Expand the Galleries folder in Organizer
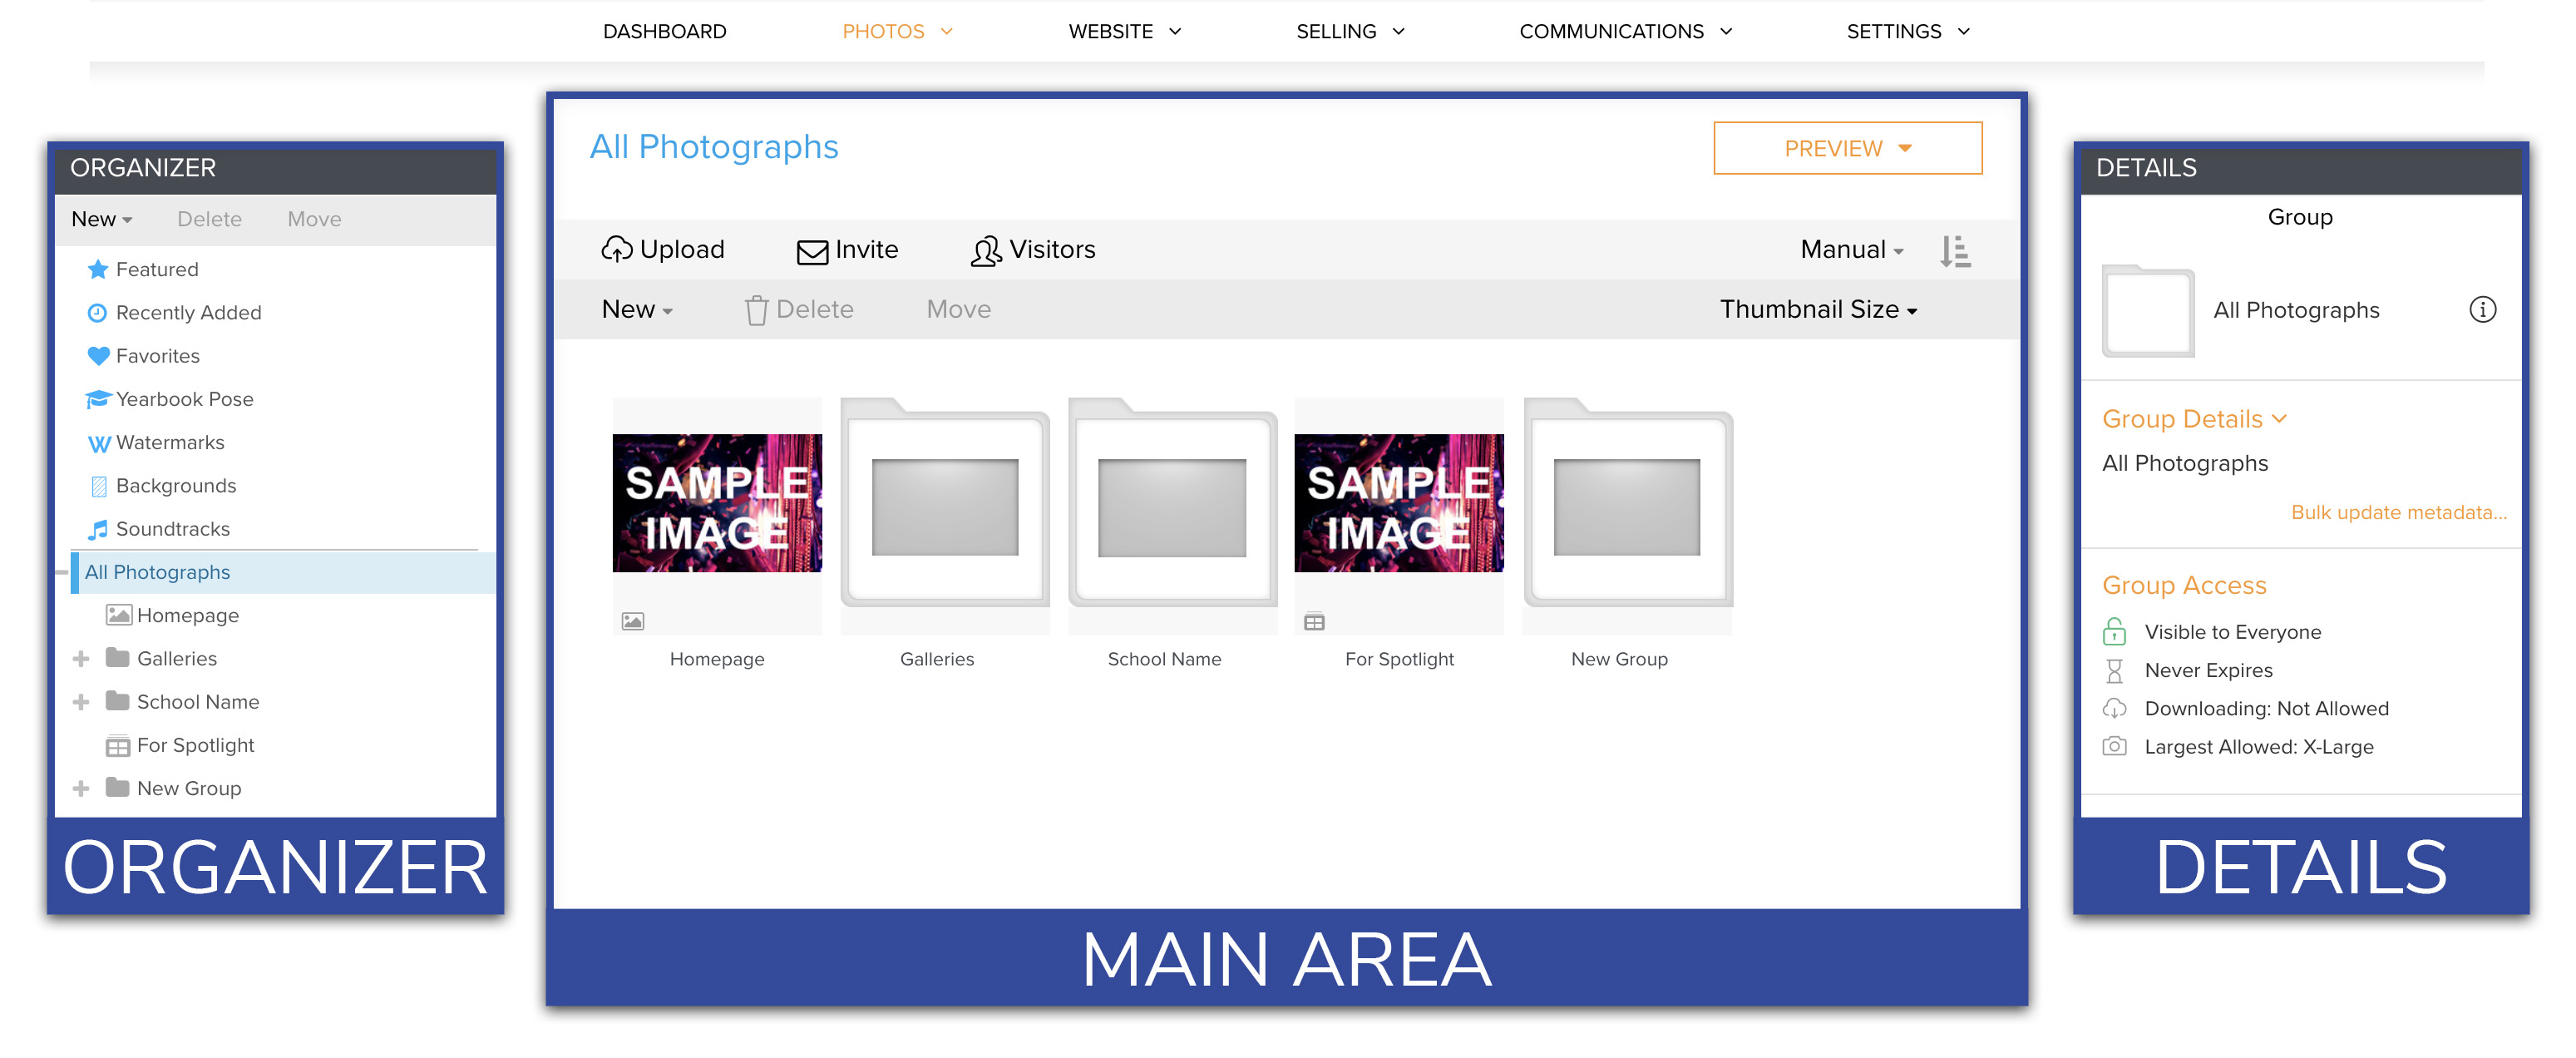 81,658
